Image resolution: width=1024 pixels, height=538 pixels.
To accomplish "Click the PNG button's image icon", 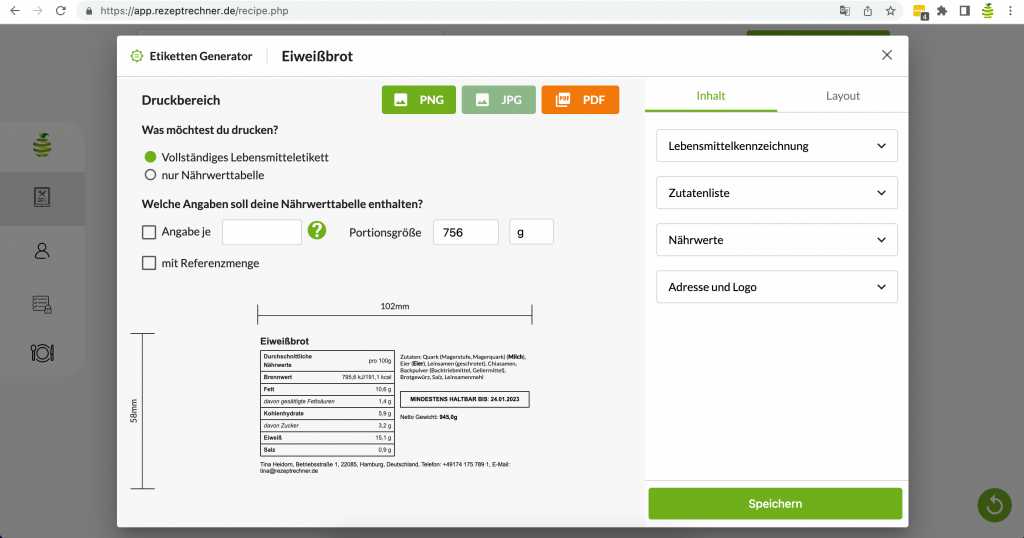I will (401, 100).
